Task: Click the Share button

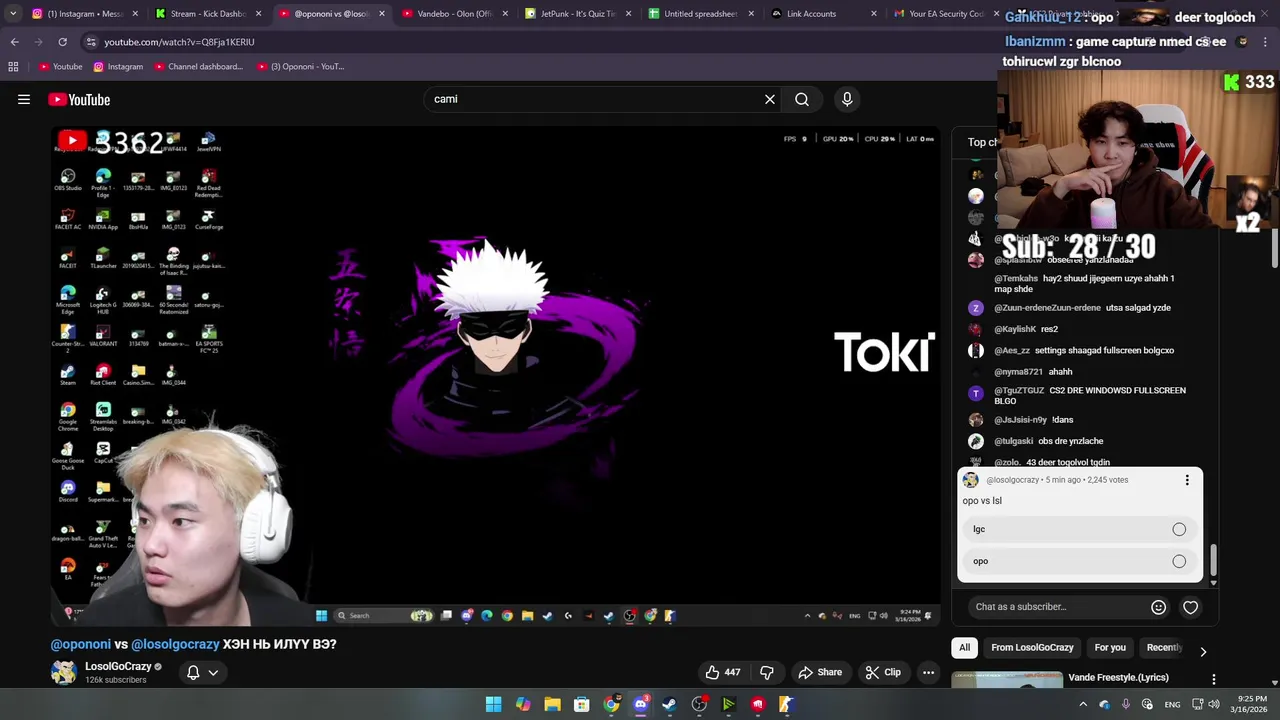Action: pyautogui.click(x=820, y=672)
